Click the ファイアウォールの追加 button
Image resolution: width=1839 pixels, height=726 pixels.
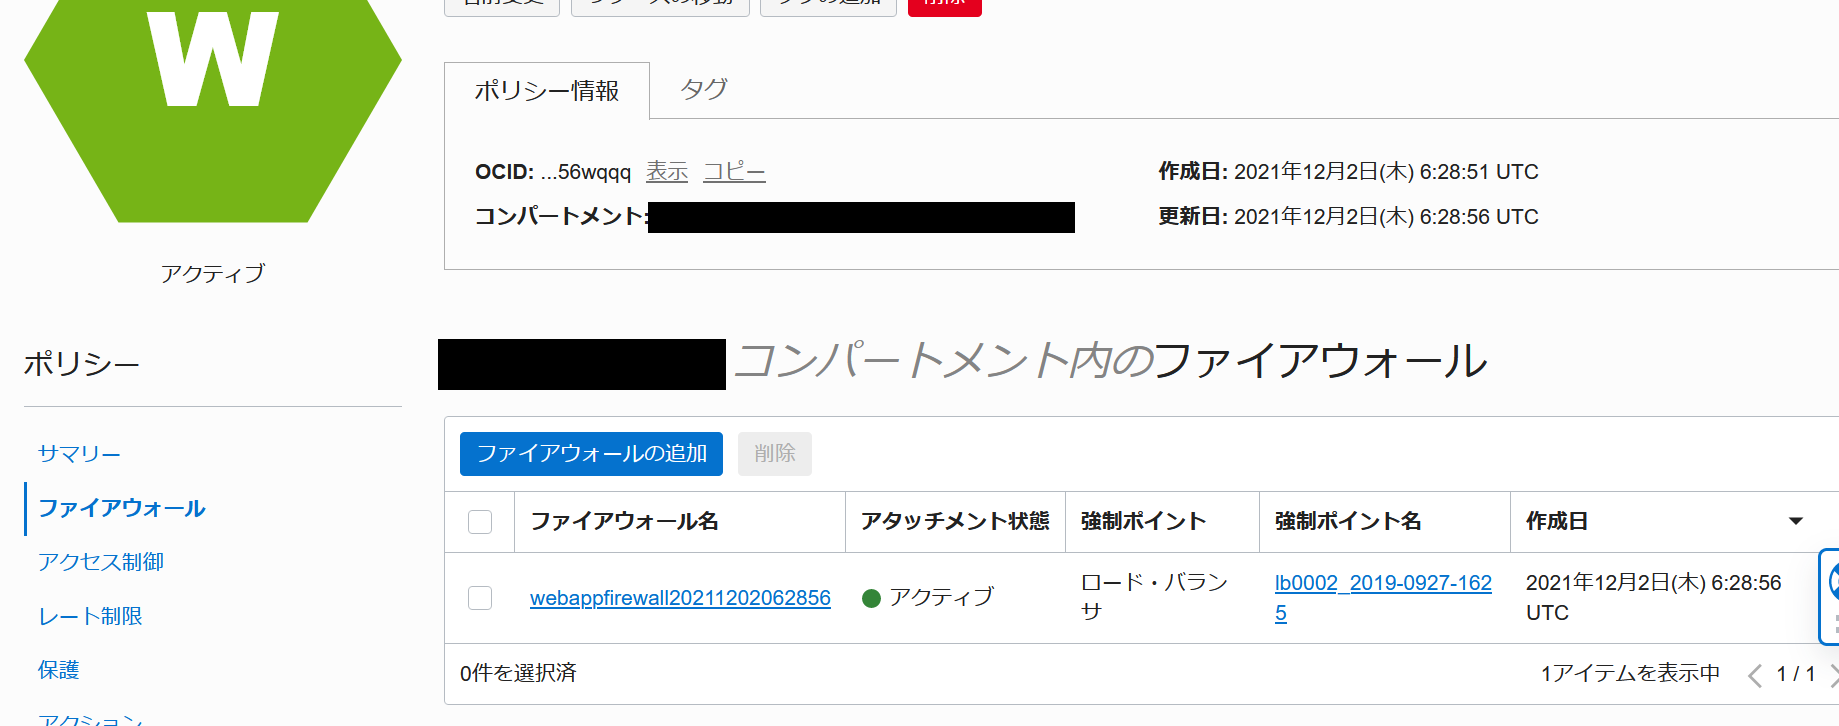pos(591,454)
